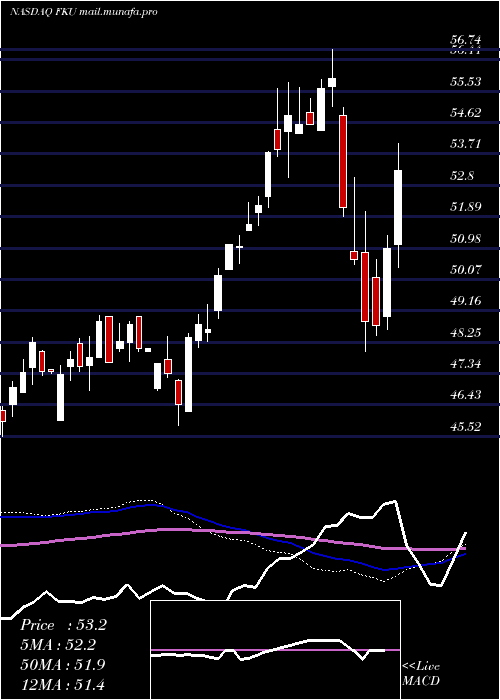Image resolution: width=500 pixels, height=700 pixels.
Task: Click the 46.43 price level label
Action: point(466,395)
